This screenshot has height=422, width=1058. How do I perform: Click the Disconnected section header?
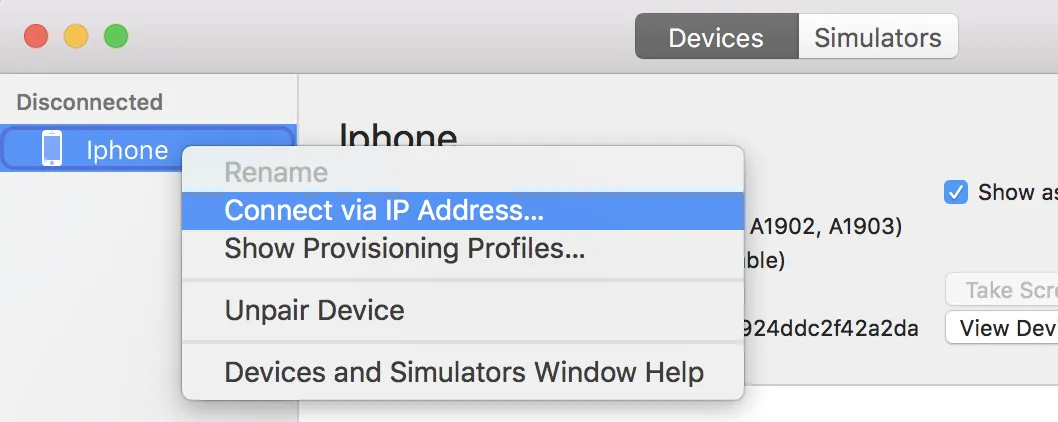click(89, 102)
